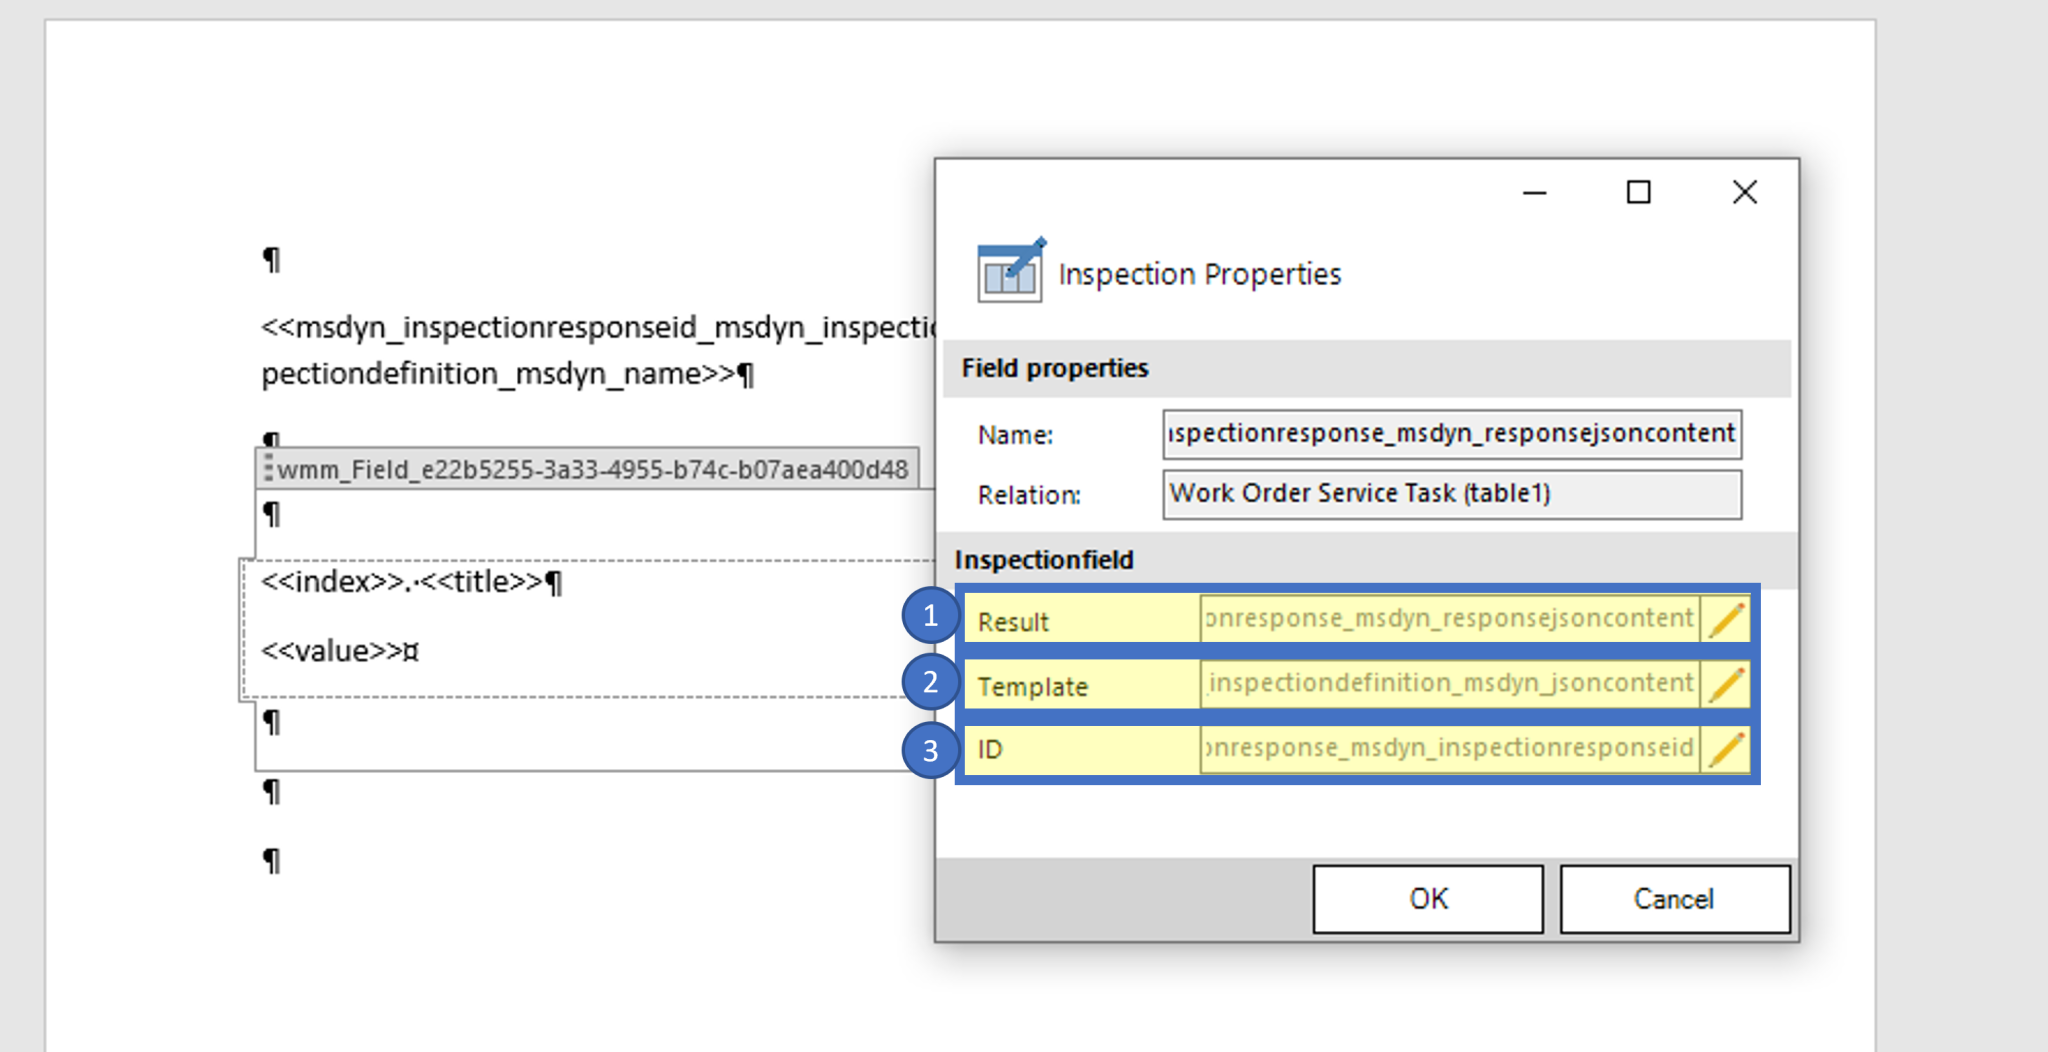The width and height of the screenshot is (2048, 1052).
Task: Select the Relation field showing Work Order Service Task
Action: pos(1450,493)
